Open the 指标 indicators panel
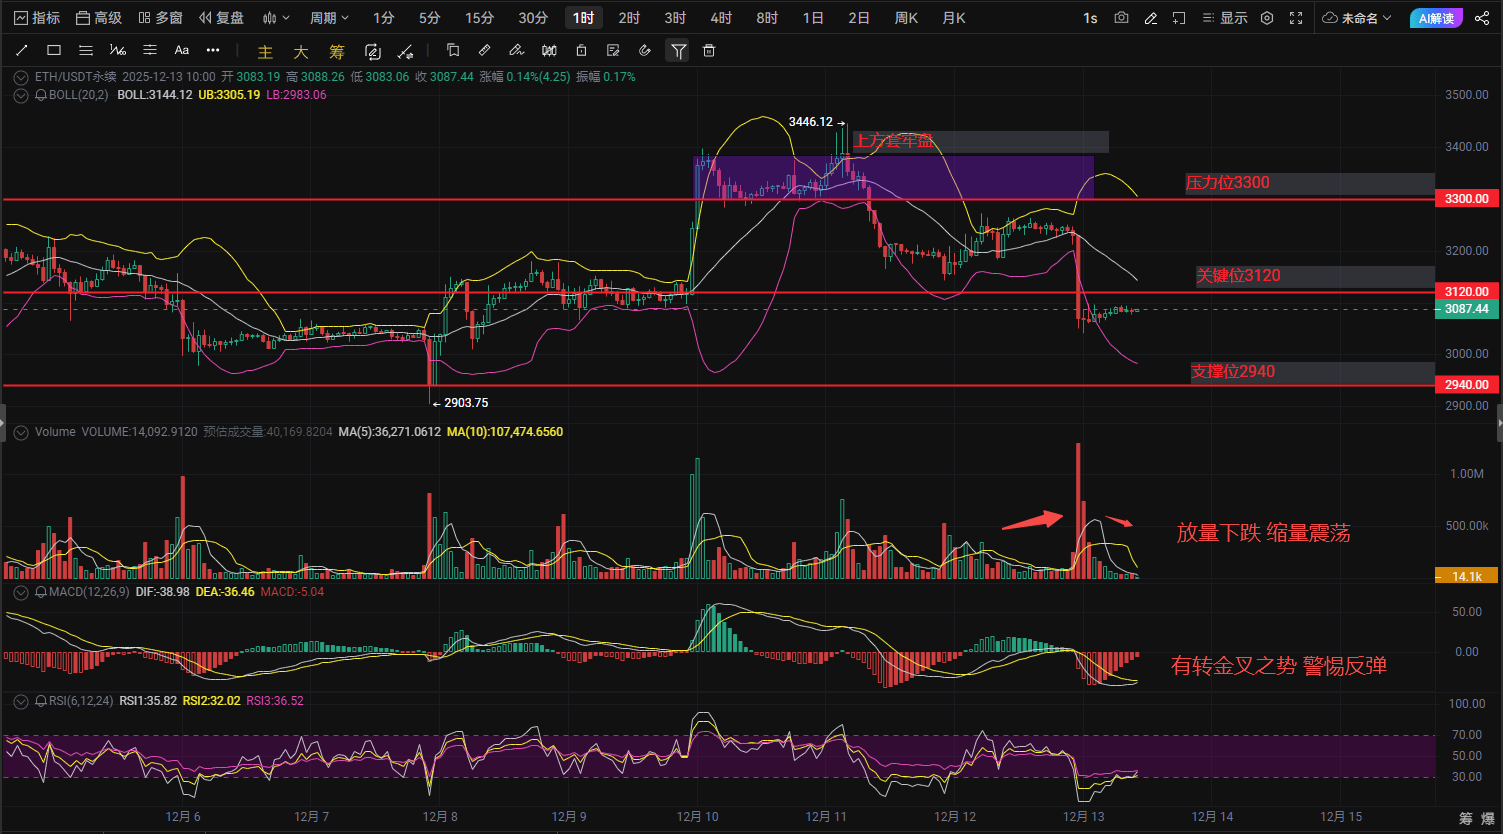Image resolution: width=1503 pixels, height=834 pixels. click(37, 18)
